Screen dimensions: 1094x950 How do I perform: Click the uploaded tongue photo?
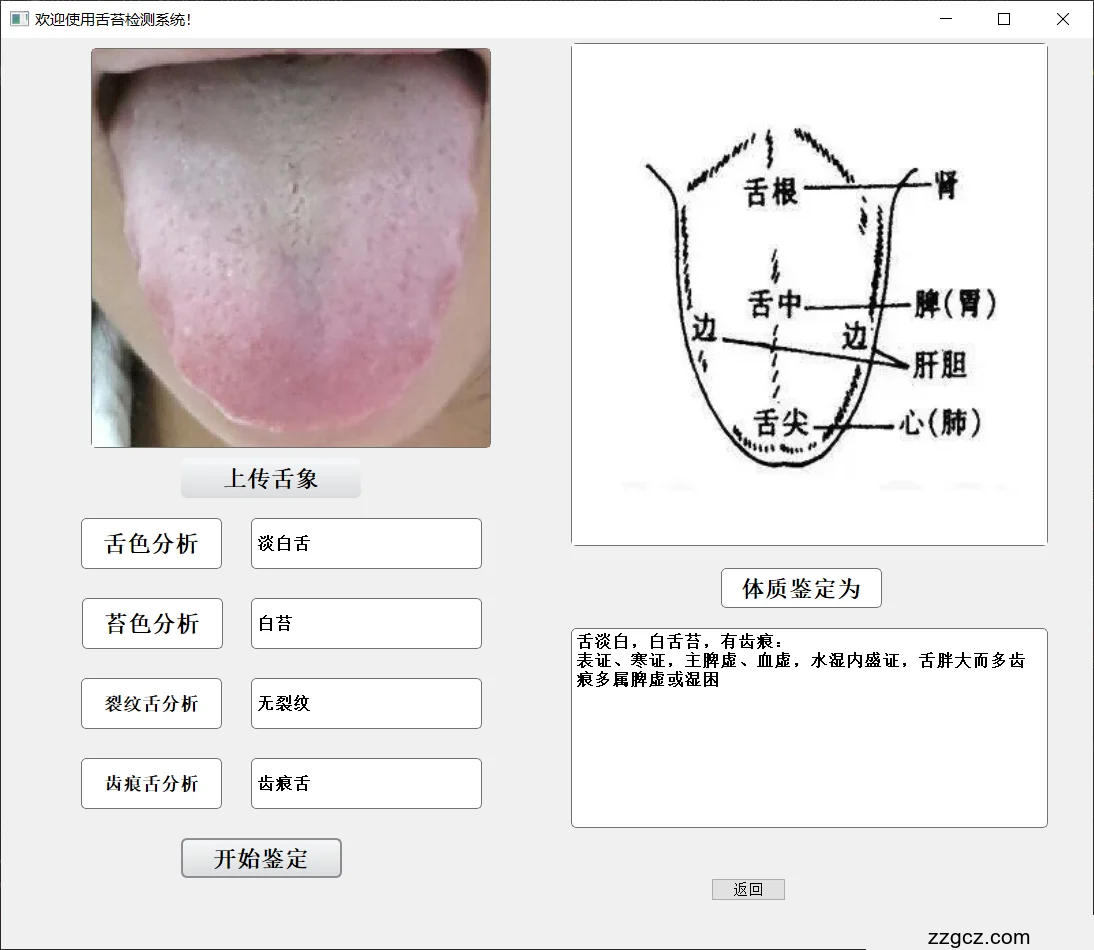(291, 248)
